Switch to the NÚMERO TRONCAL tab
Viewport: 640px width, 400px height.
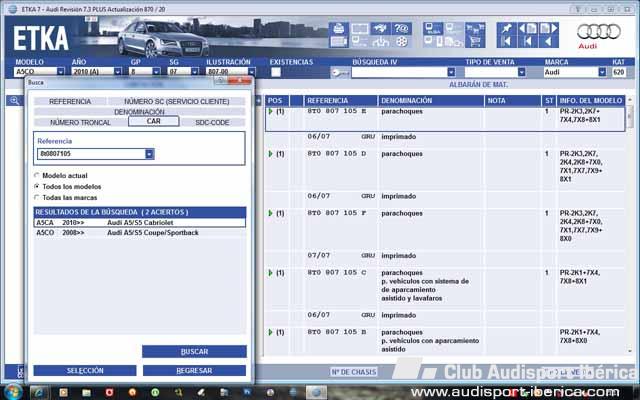point(80,122)
